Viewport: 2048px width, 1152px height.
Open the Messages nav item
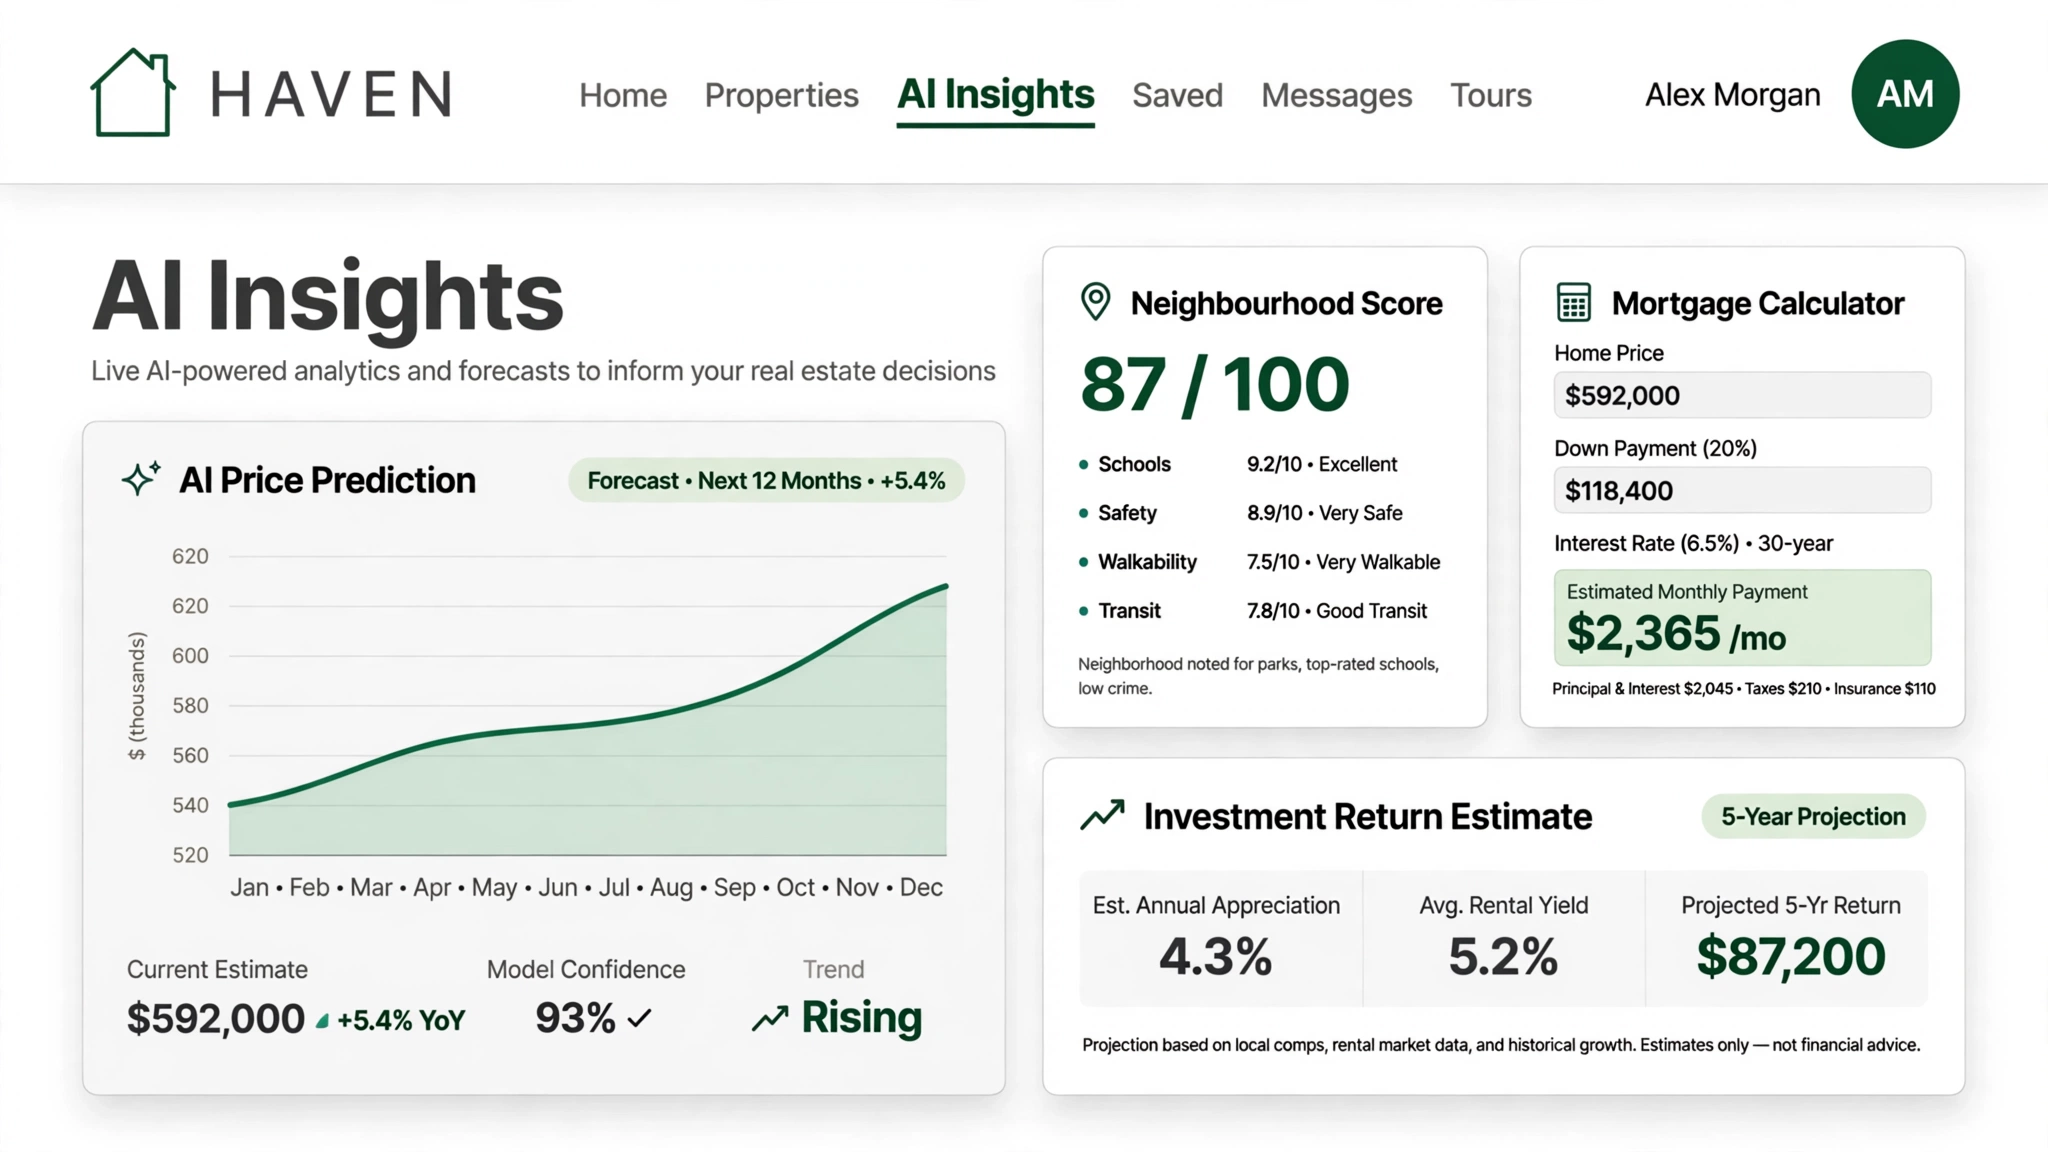pyautogui.click(x=1336, y=95)
